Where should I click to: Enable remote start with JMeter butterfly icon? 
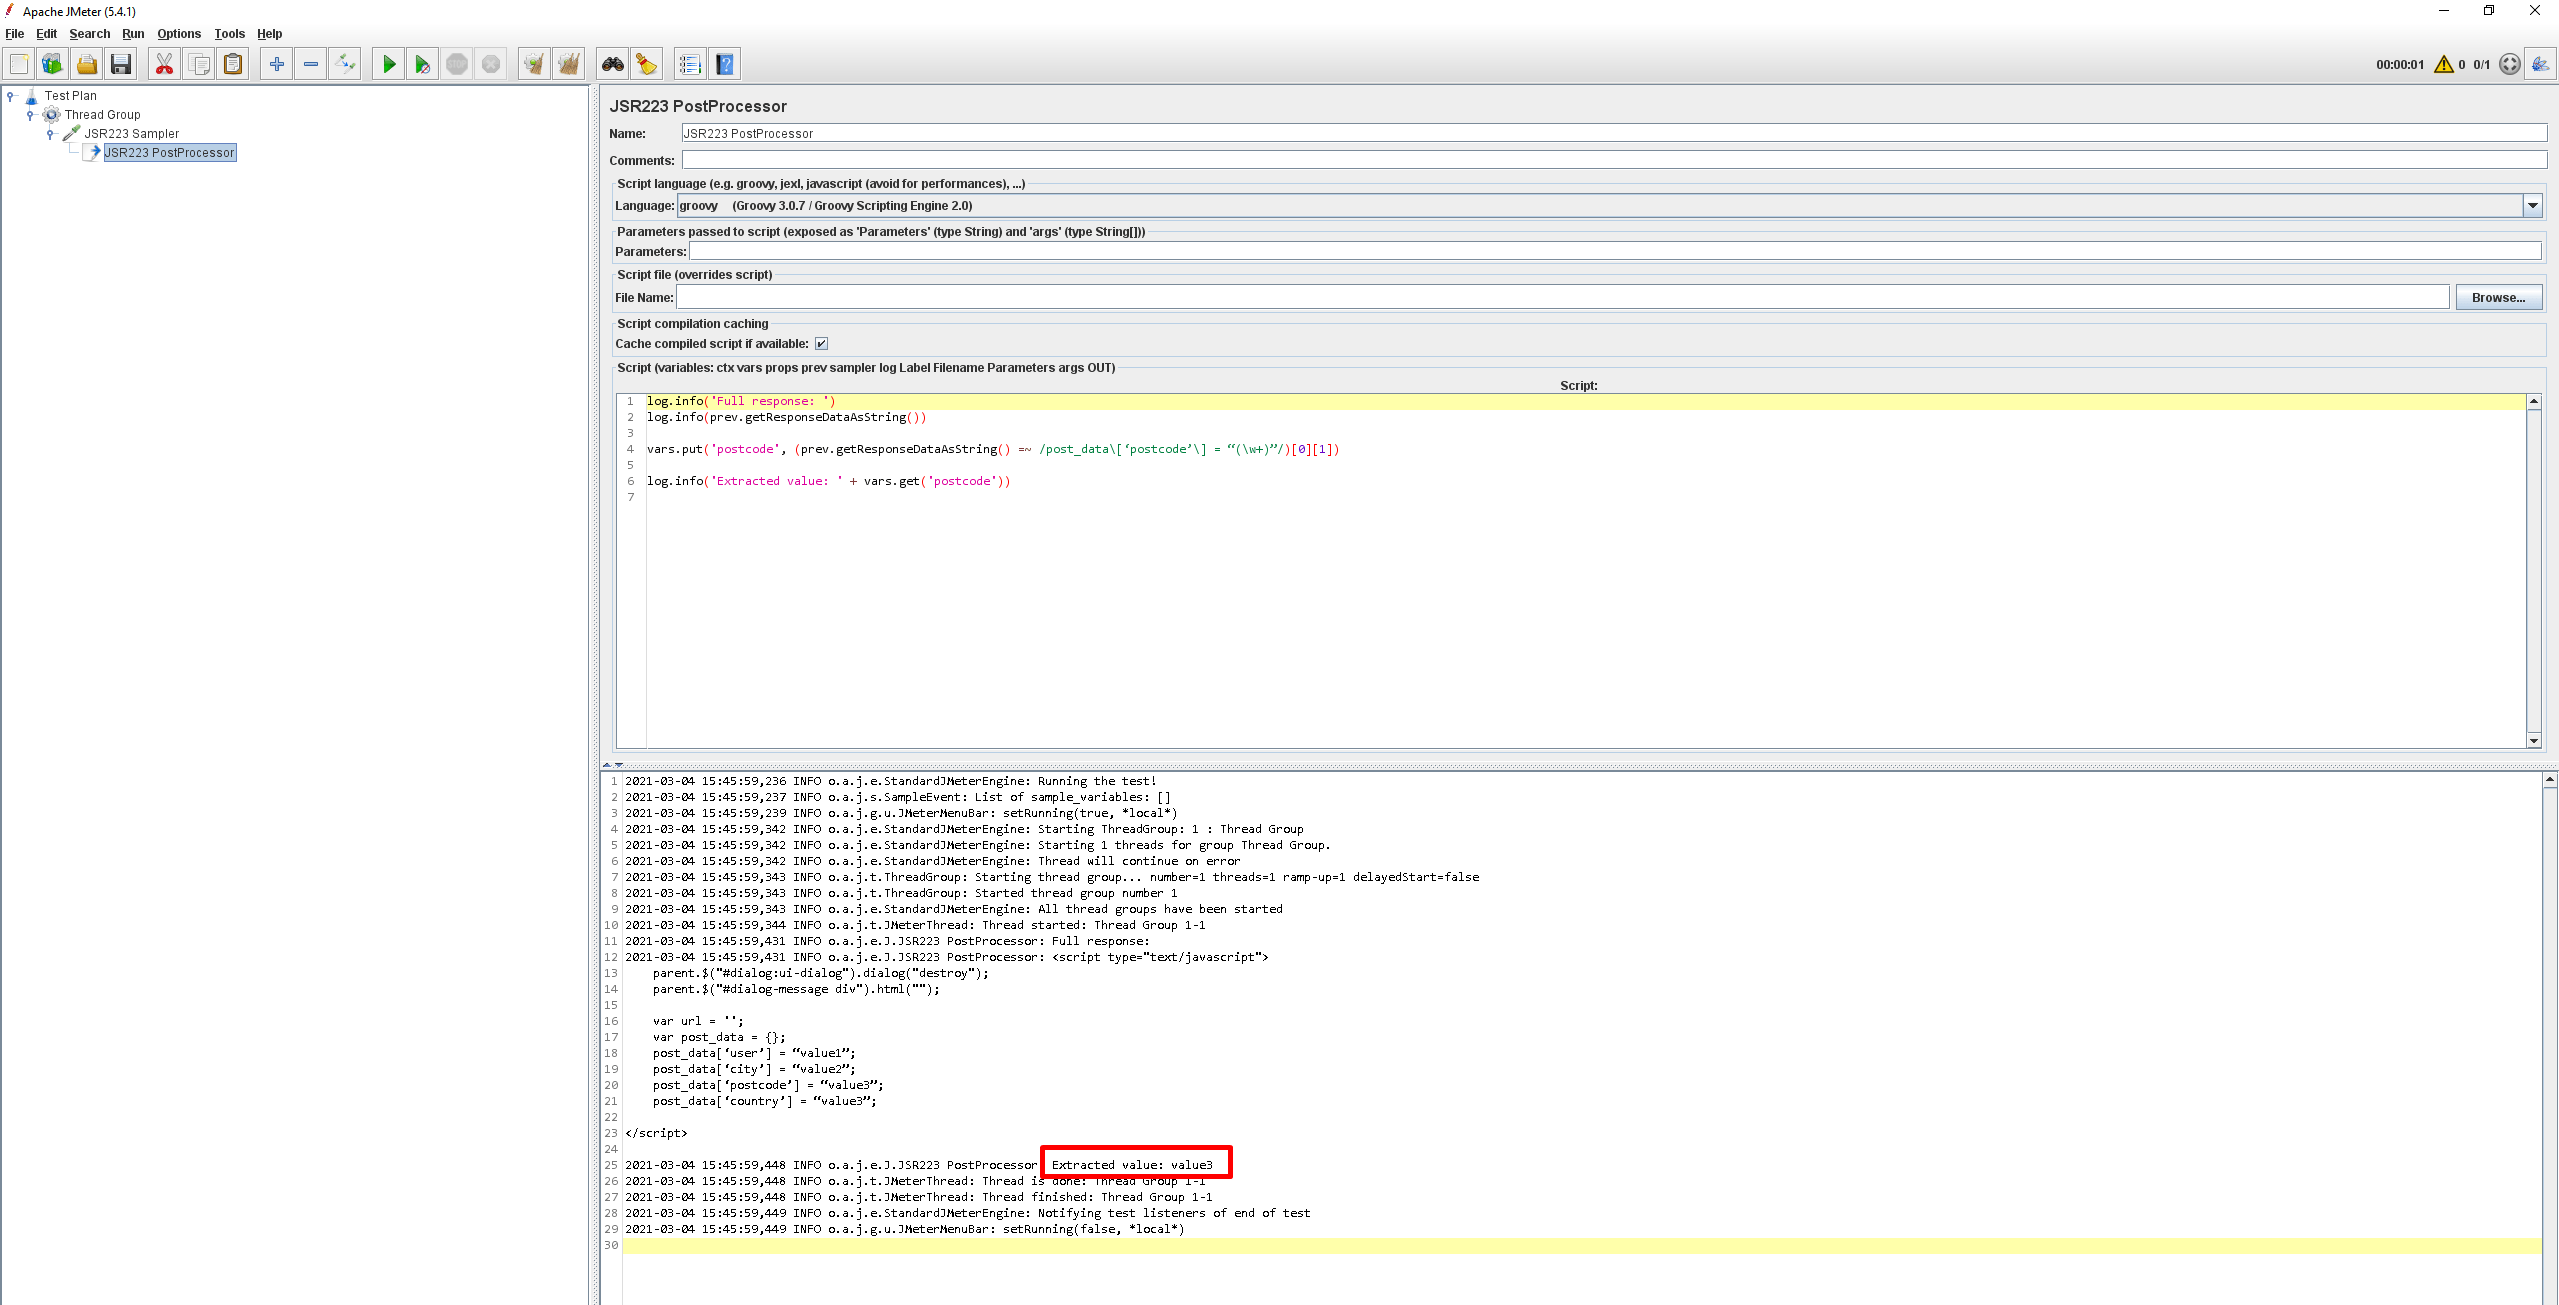2541,63
